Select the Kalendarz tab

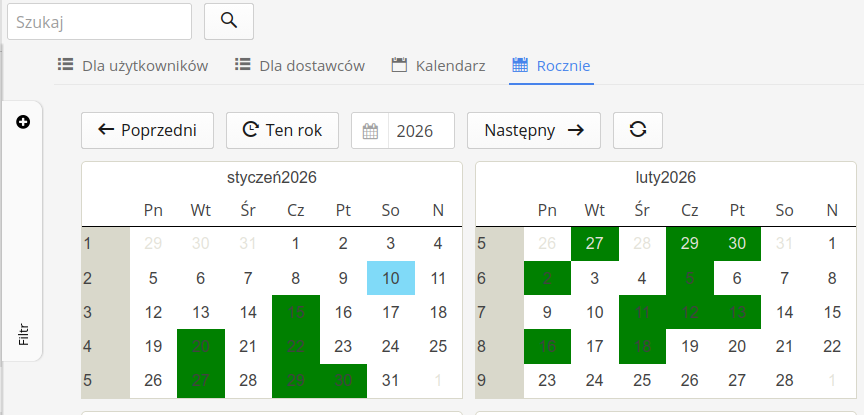[438, 66]
